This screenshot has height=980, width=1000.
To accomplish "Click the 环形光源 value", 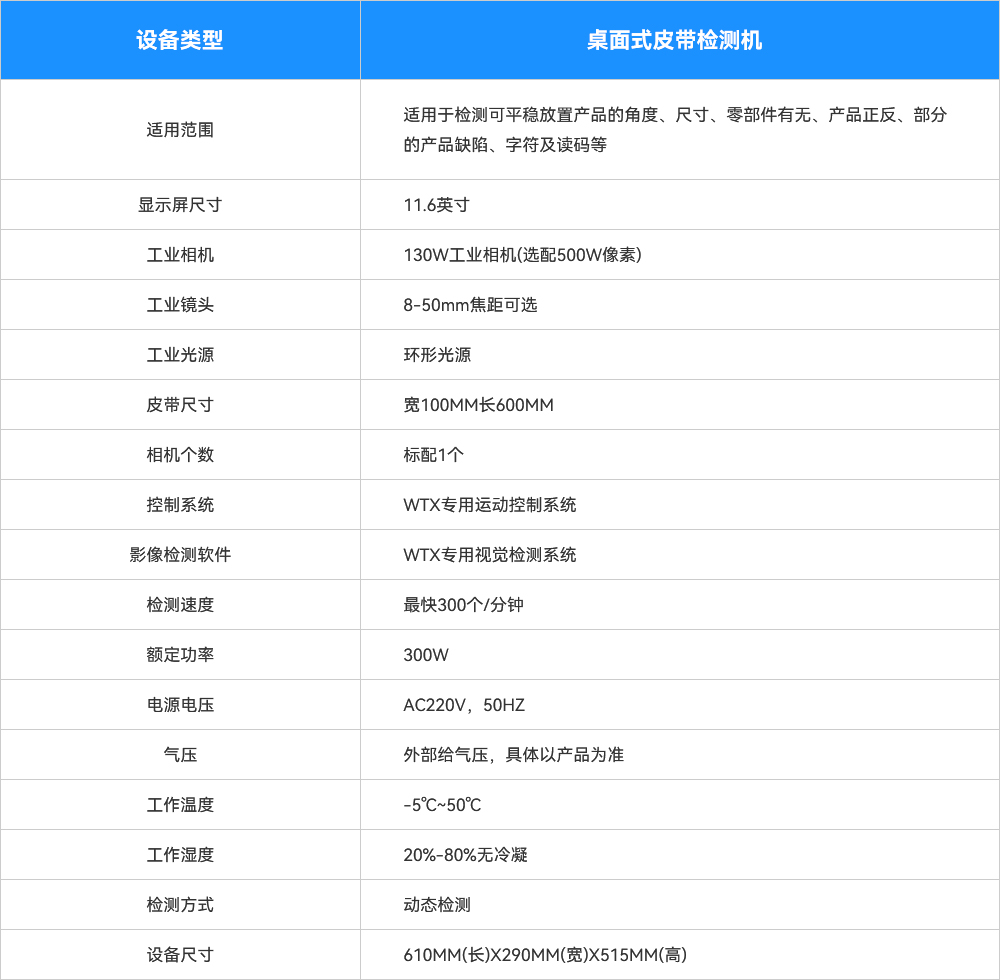I will (x=437, y=355).
